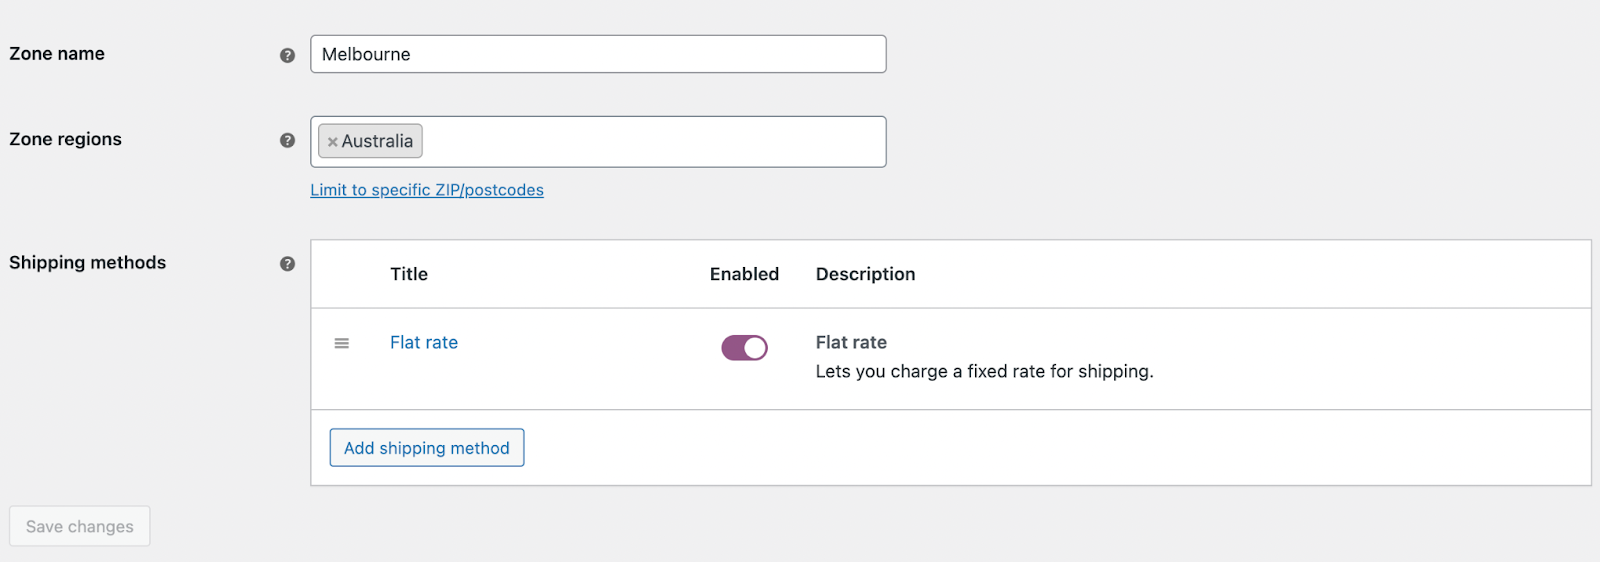1600x562 pixels.
Task: Click the Enabled column header
Action: coord(744,274)
